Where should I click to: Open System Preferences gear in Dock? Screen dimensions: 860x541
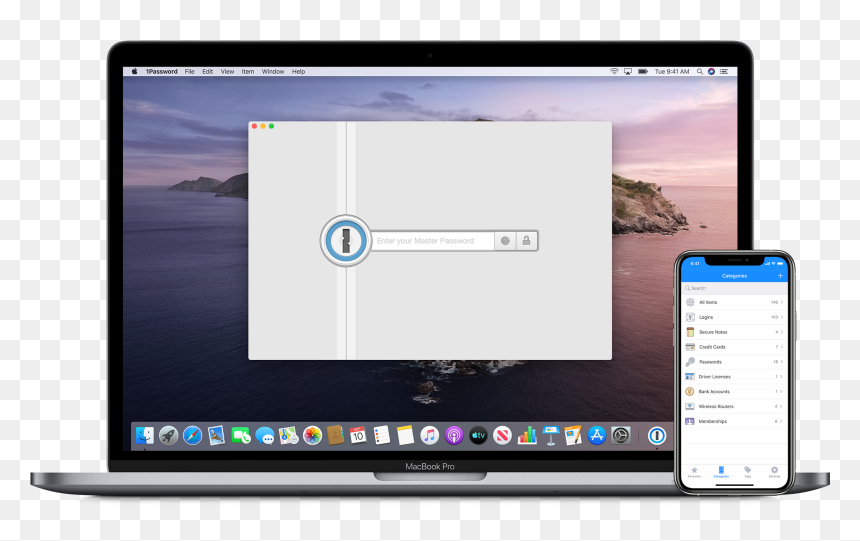click(621, 436)
